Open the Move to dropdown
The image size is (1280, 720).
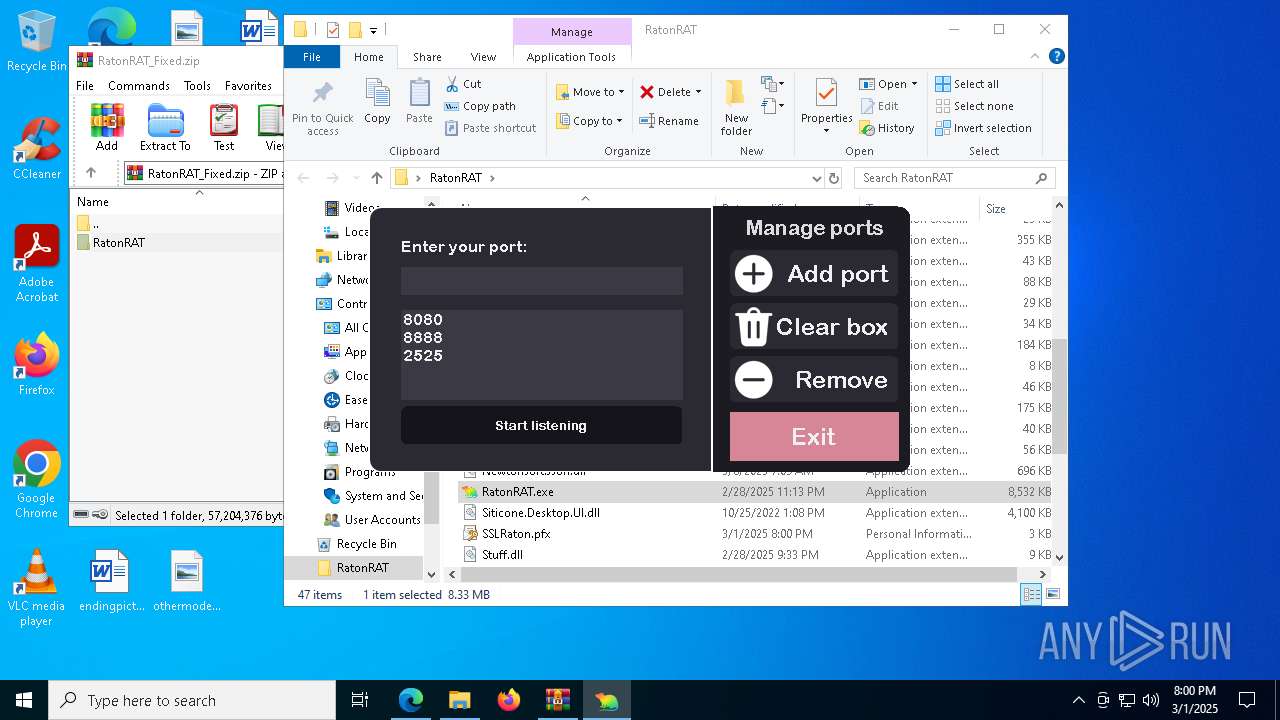[590, 92]
